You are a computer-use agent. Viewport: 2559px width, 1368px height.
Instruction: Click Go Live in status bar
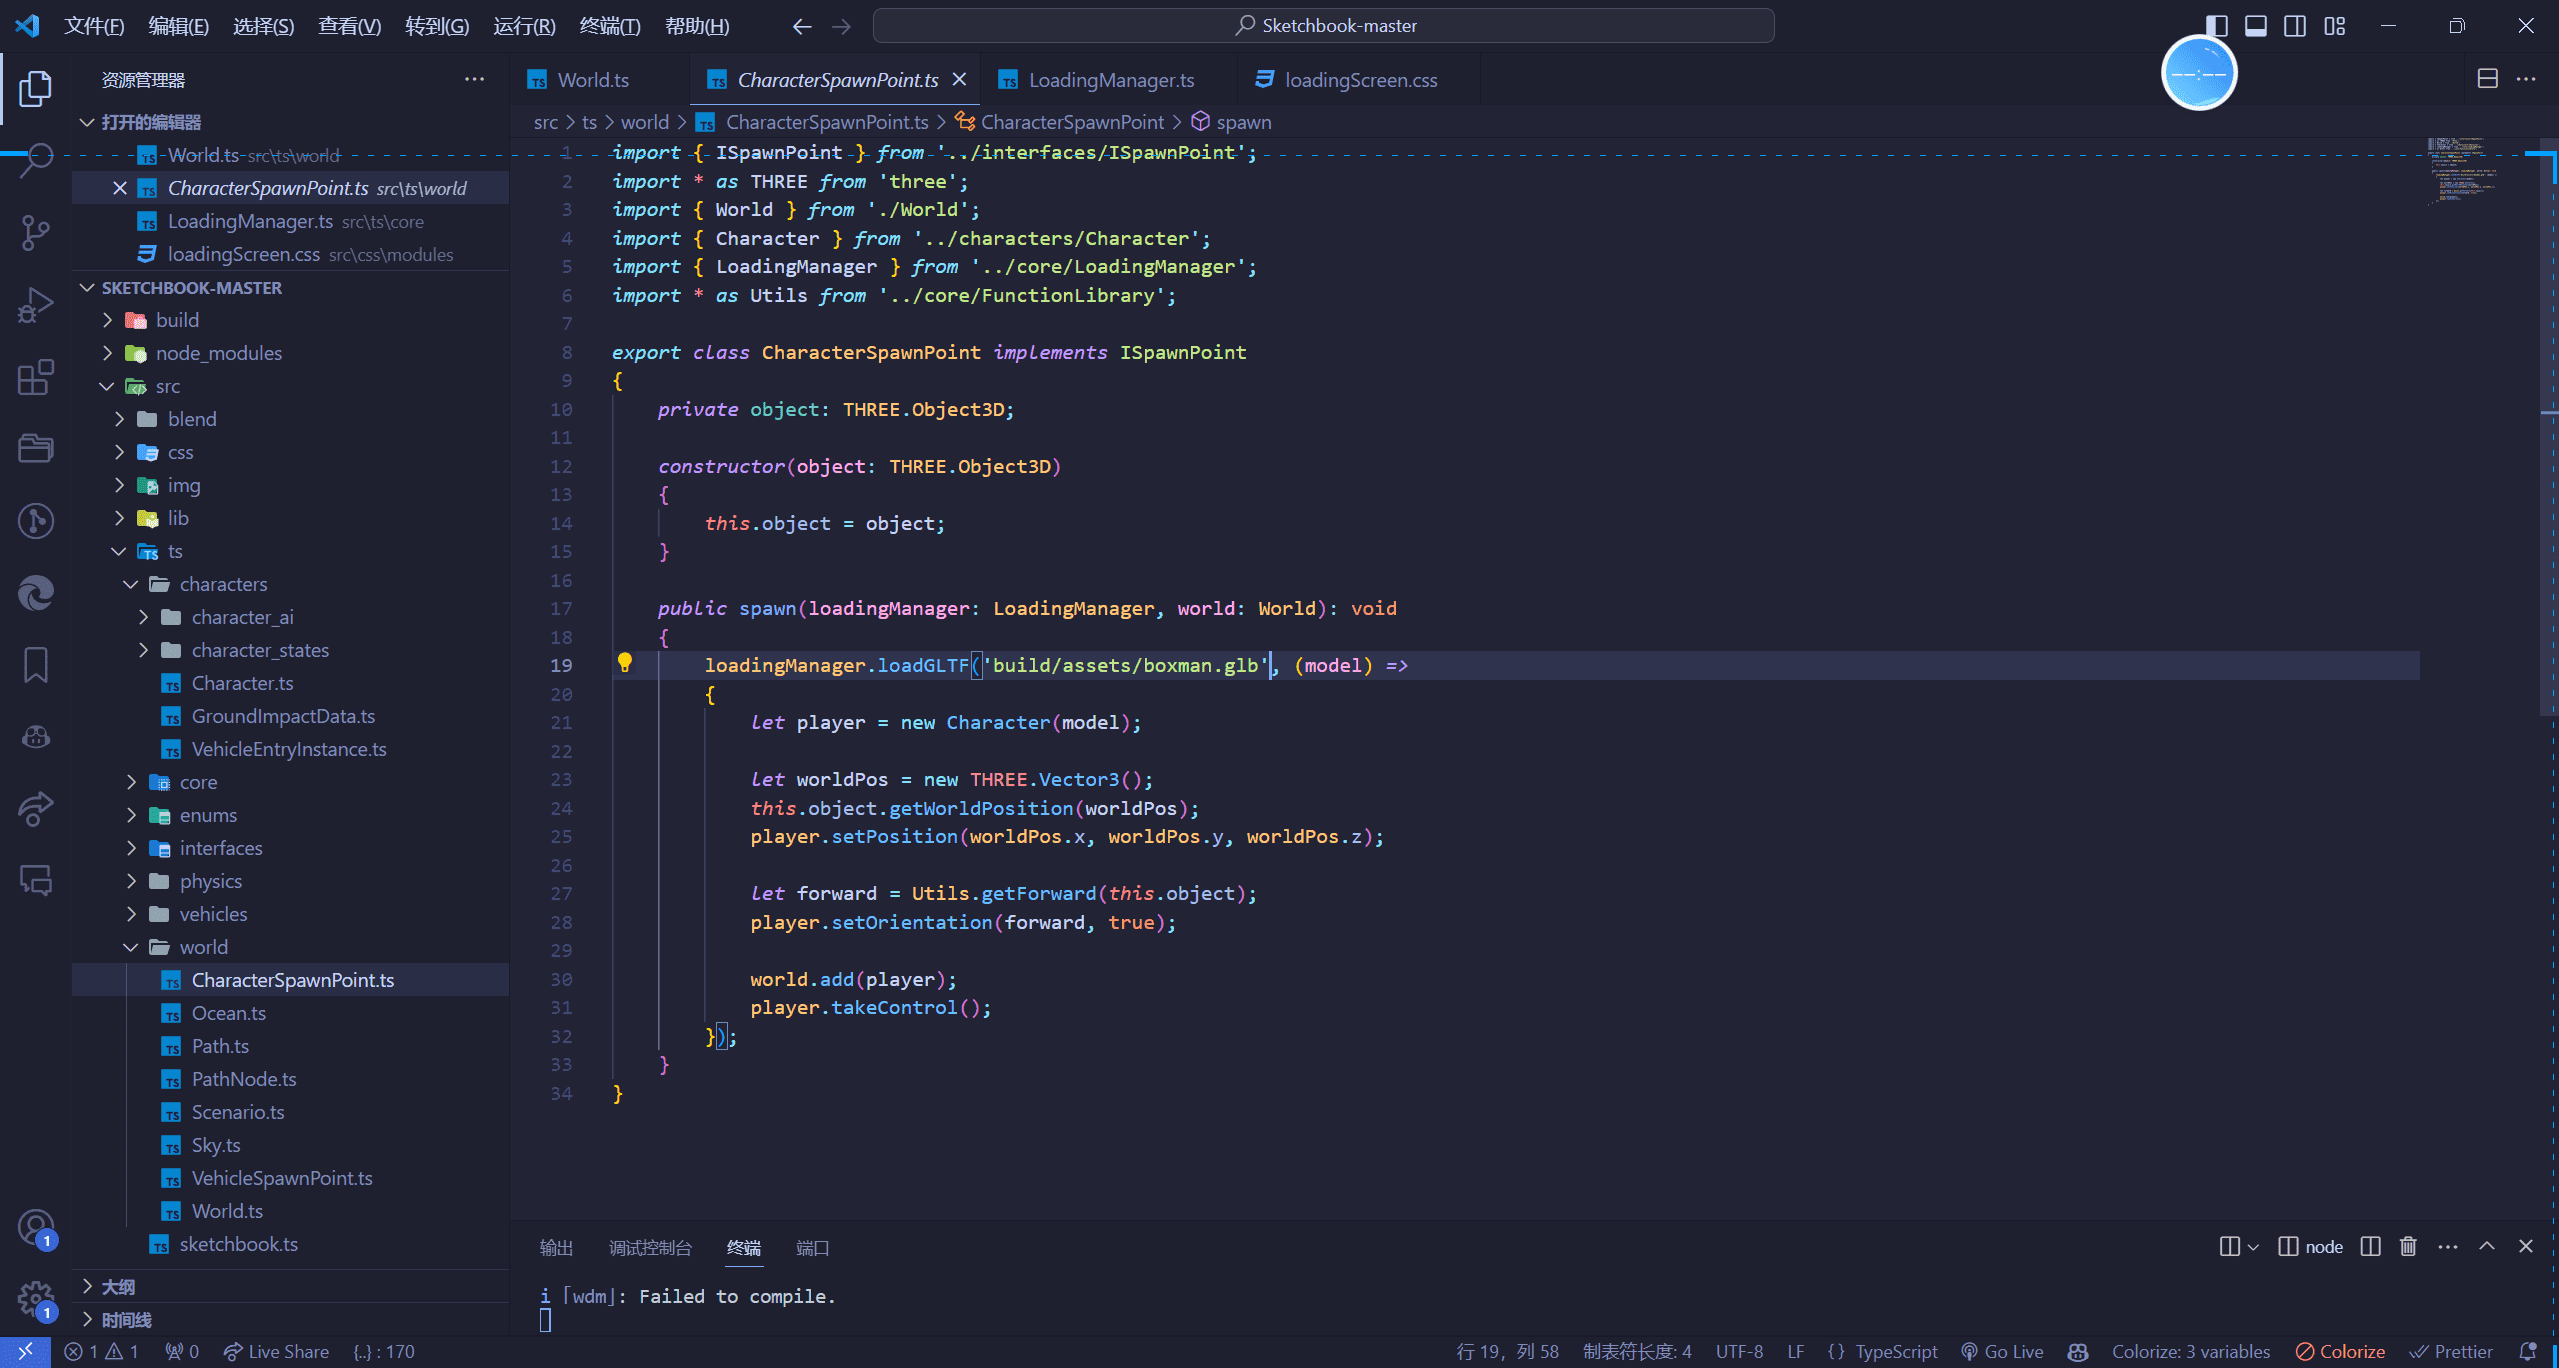coord(2002,1351)
